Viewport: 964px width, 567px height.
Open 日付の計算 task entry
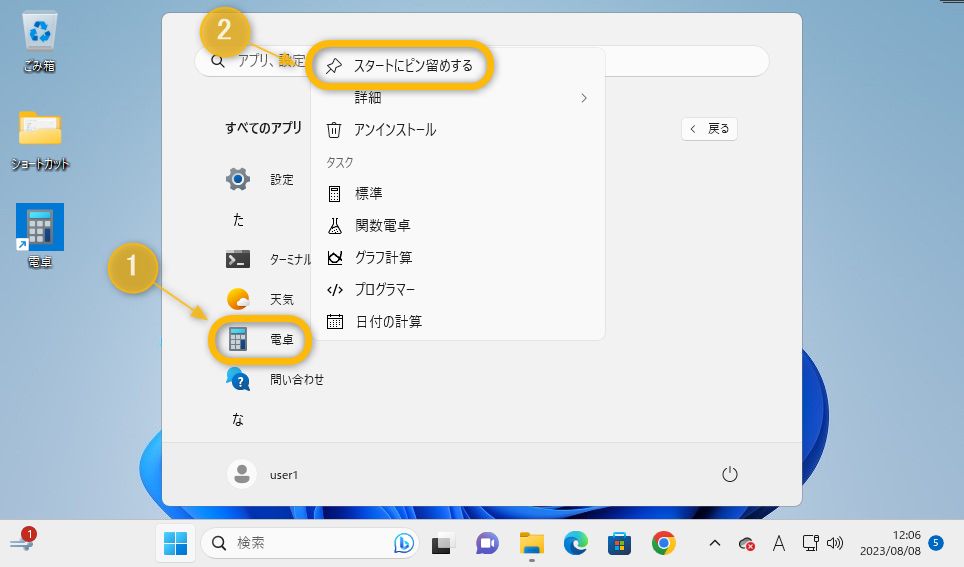(458, 322)
